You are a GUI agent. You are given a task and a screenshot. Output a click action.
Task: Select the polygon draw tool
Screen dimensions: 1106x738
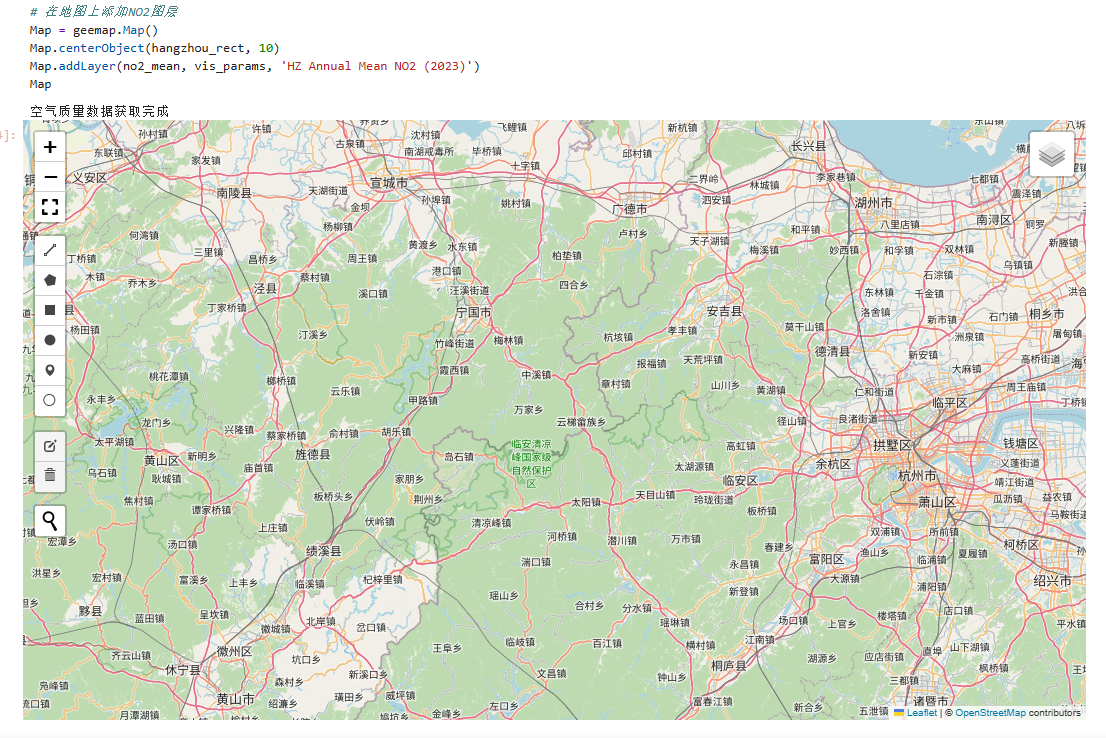pos(49,280)
